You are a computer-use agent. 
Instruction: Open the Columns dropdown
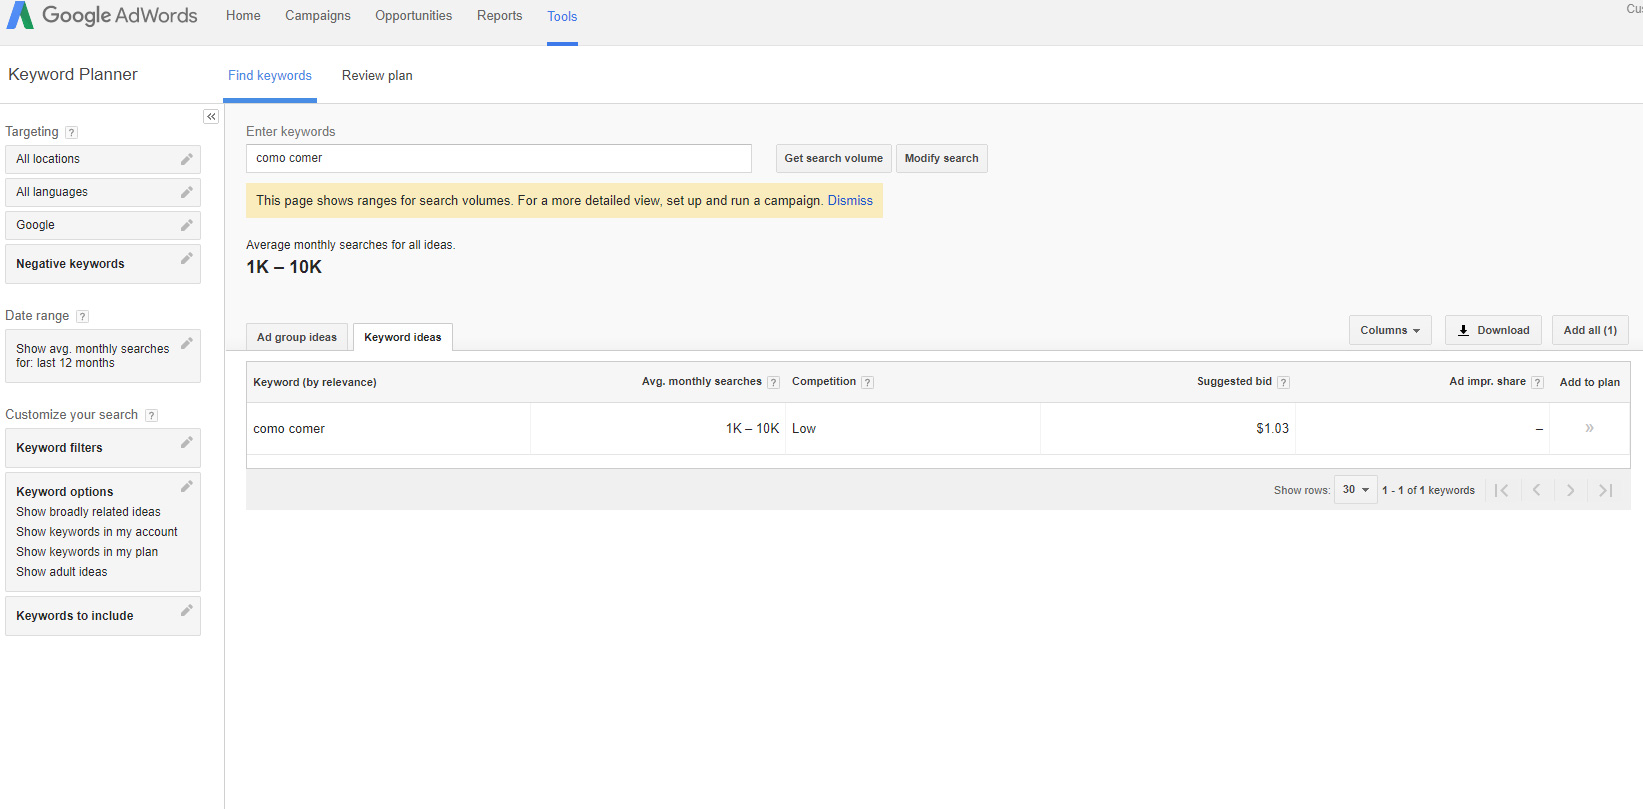pos(1390,330)
